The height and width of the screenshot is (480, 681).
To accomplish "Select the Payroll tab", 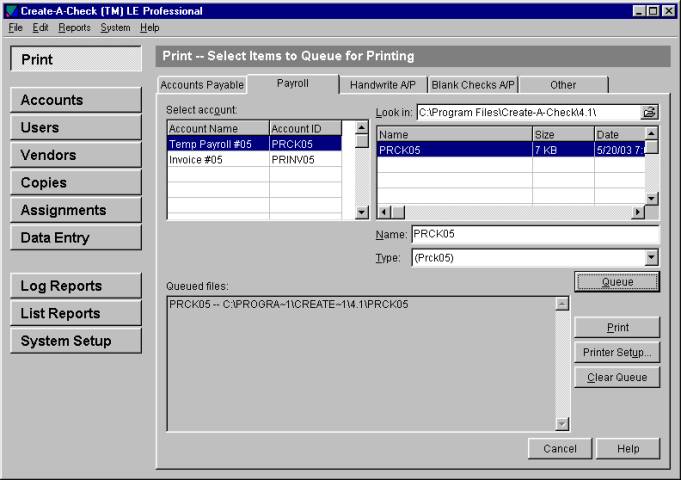I will tap(293, 83).
